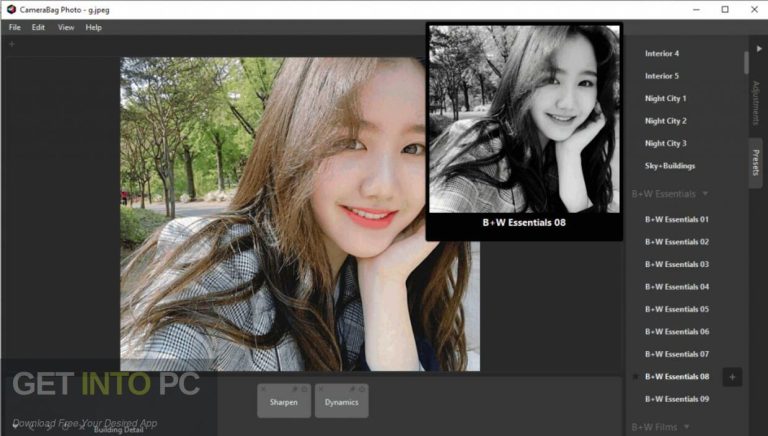Apply the Sky+Buildings preset
The image size is (768, 436).
(670, 166)
